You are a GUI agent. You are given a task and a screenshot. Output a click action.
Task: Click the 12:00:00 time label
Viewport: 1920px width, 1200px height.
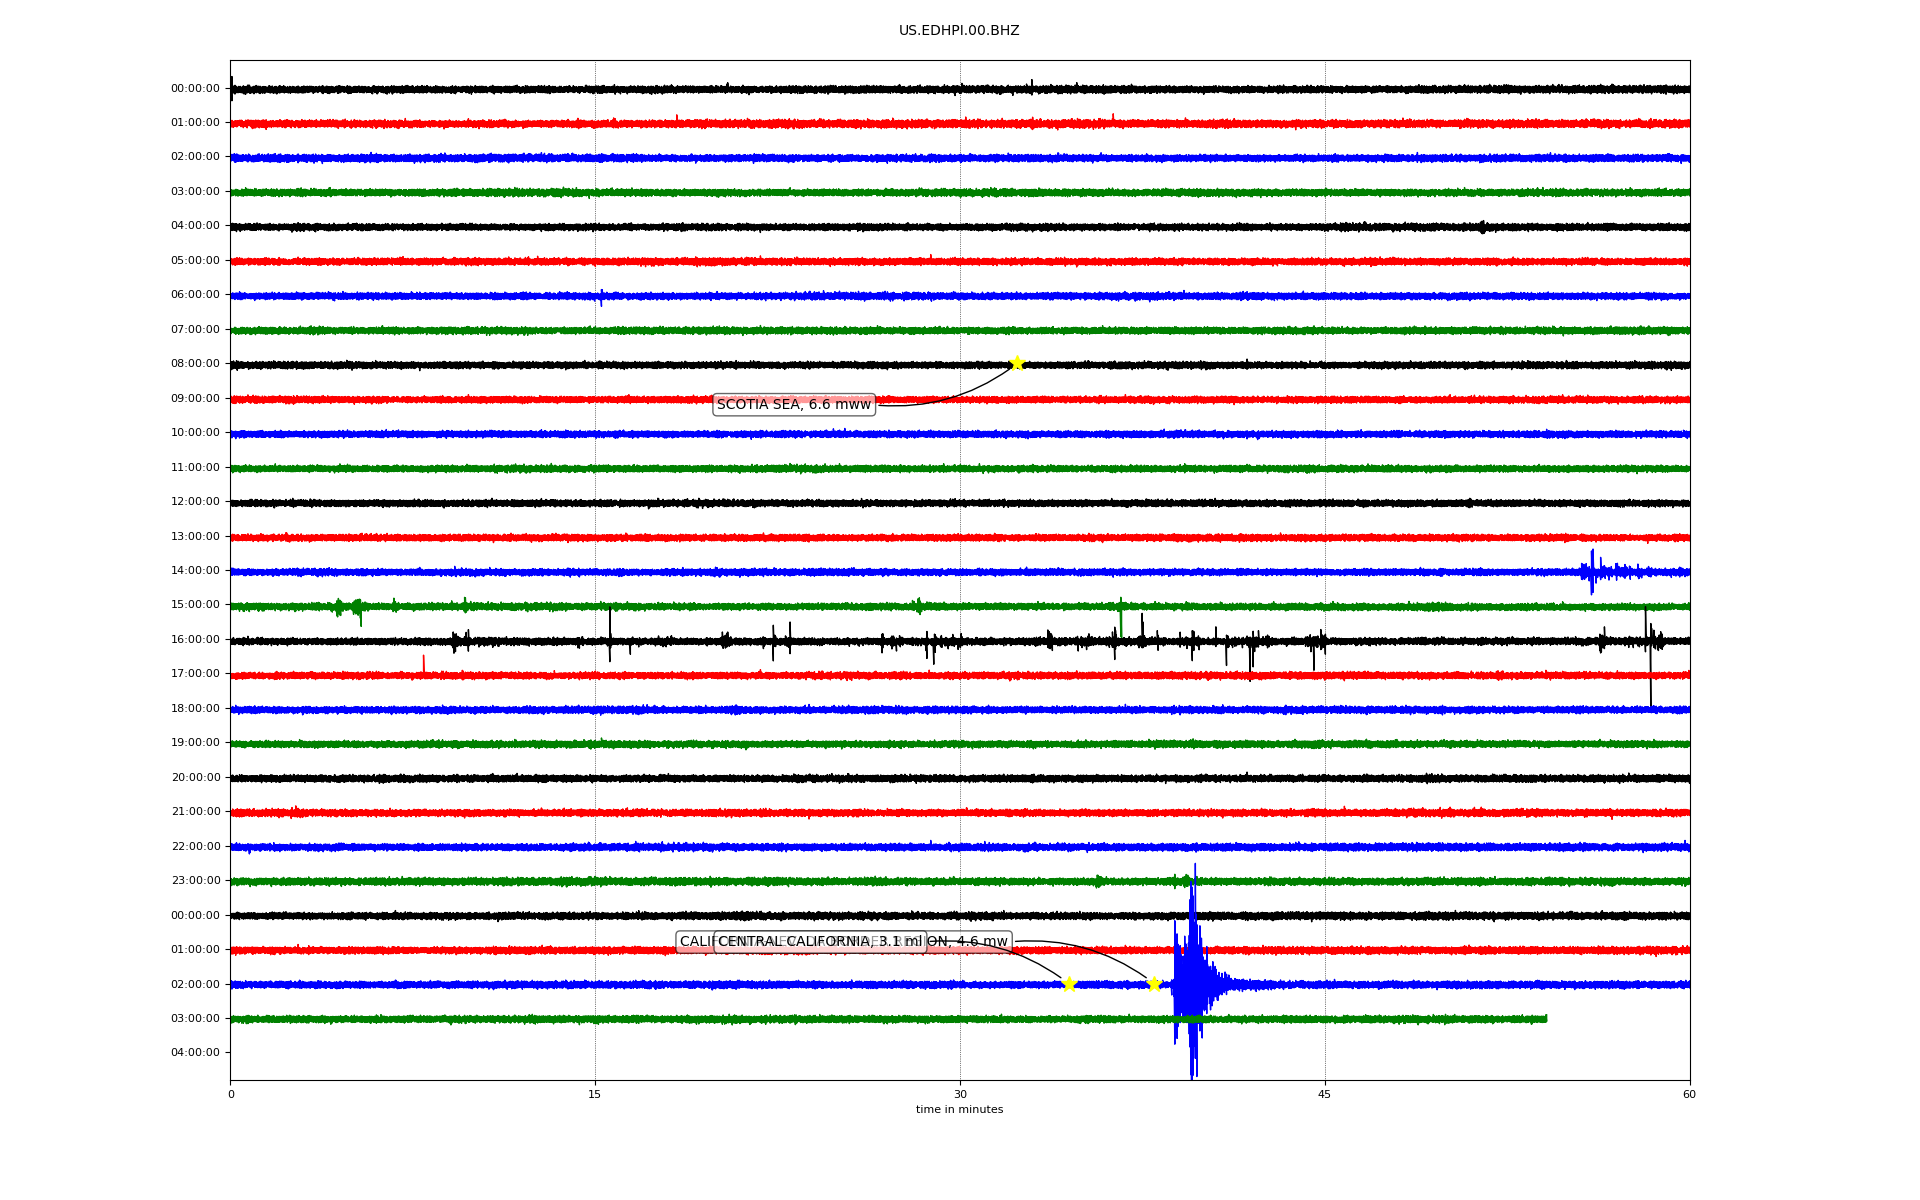pyautogui.click(x=195, y=502)
